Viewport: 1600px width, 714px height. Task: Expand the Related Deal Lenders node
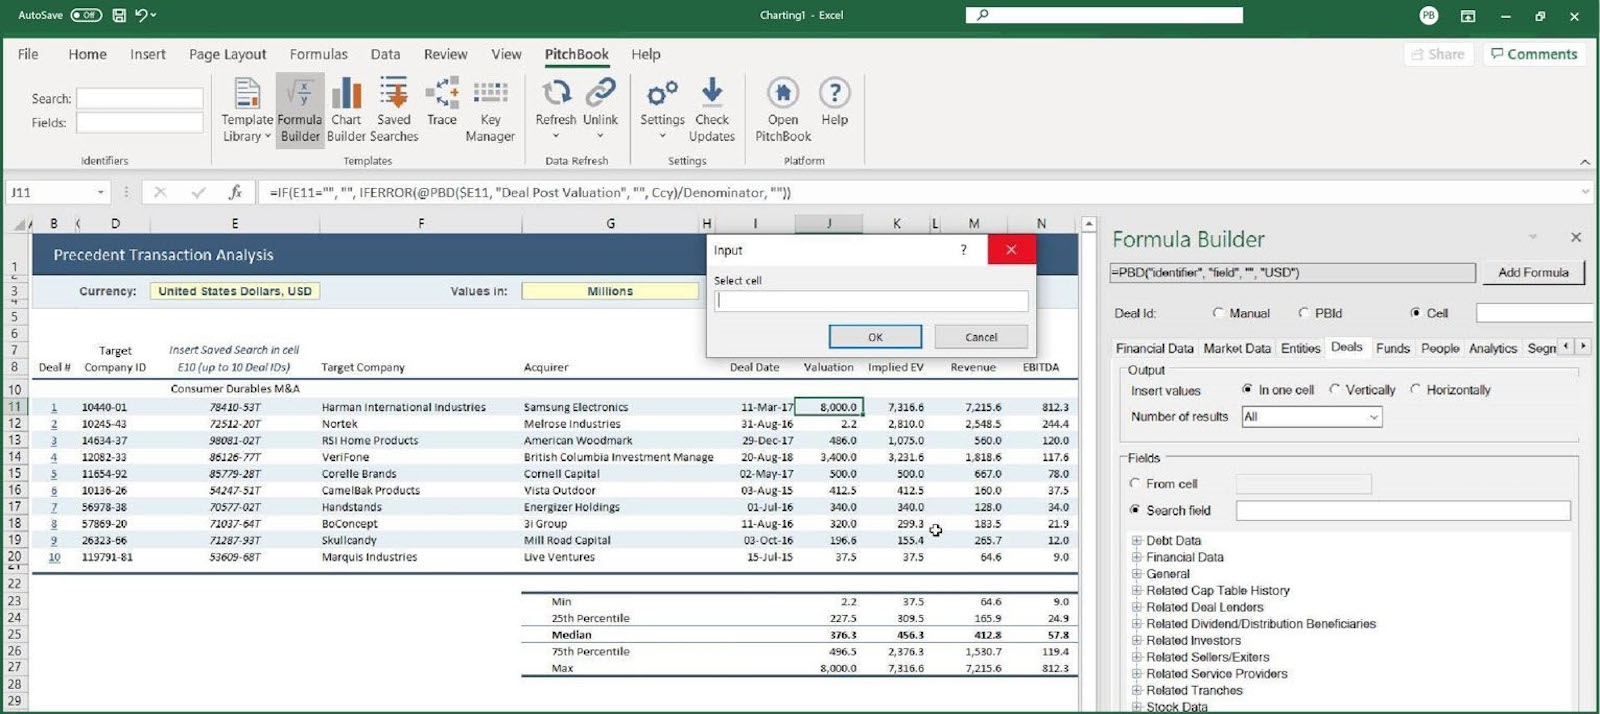tap(1136, 607)
